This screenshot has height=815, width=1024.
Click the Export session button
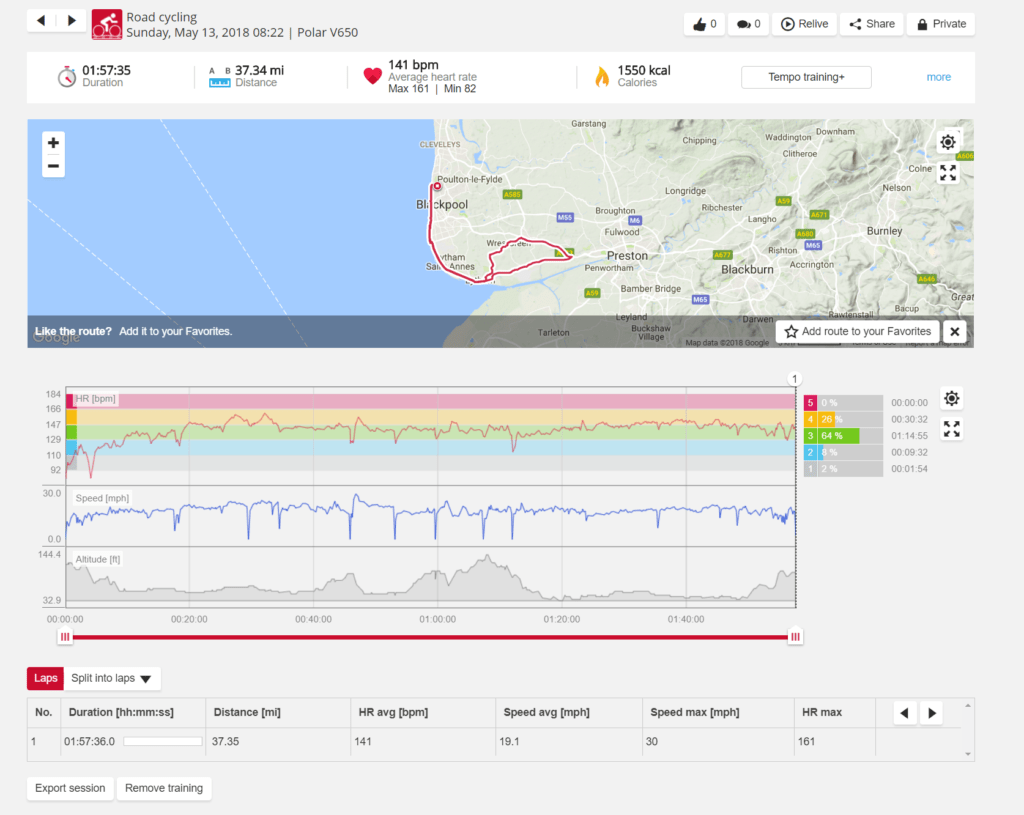pyautogui.click(x=70, y=788)
